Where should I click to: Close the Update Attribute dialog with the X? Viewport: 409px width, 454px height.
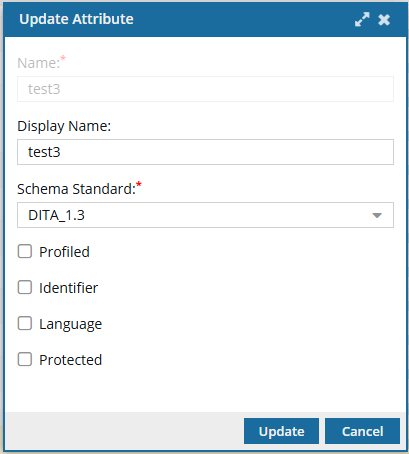384,20
